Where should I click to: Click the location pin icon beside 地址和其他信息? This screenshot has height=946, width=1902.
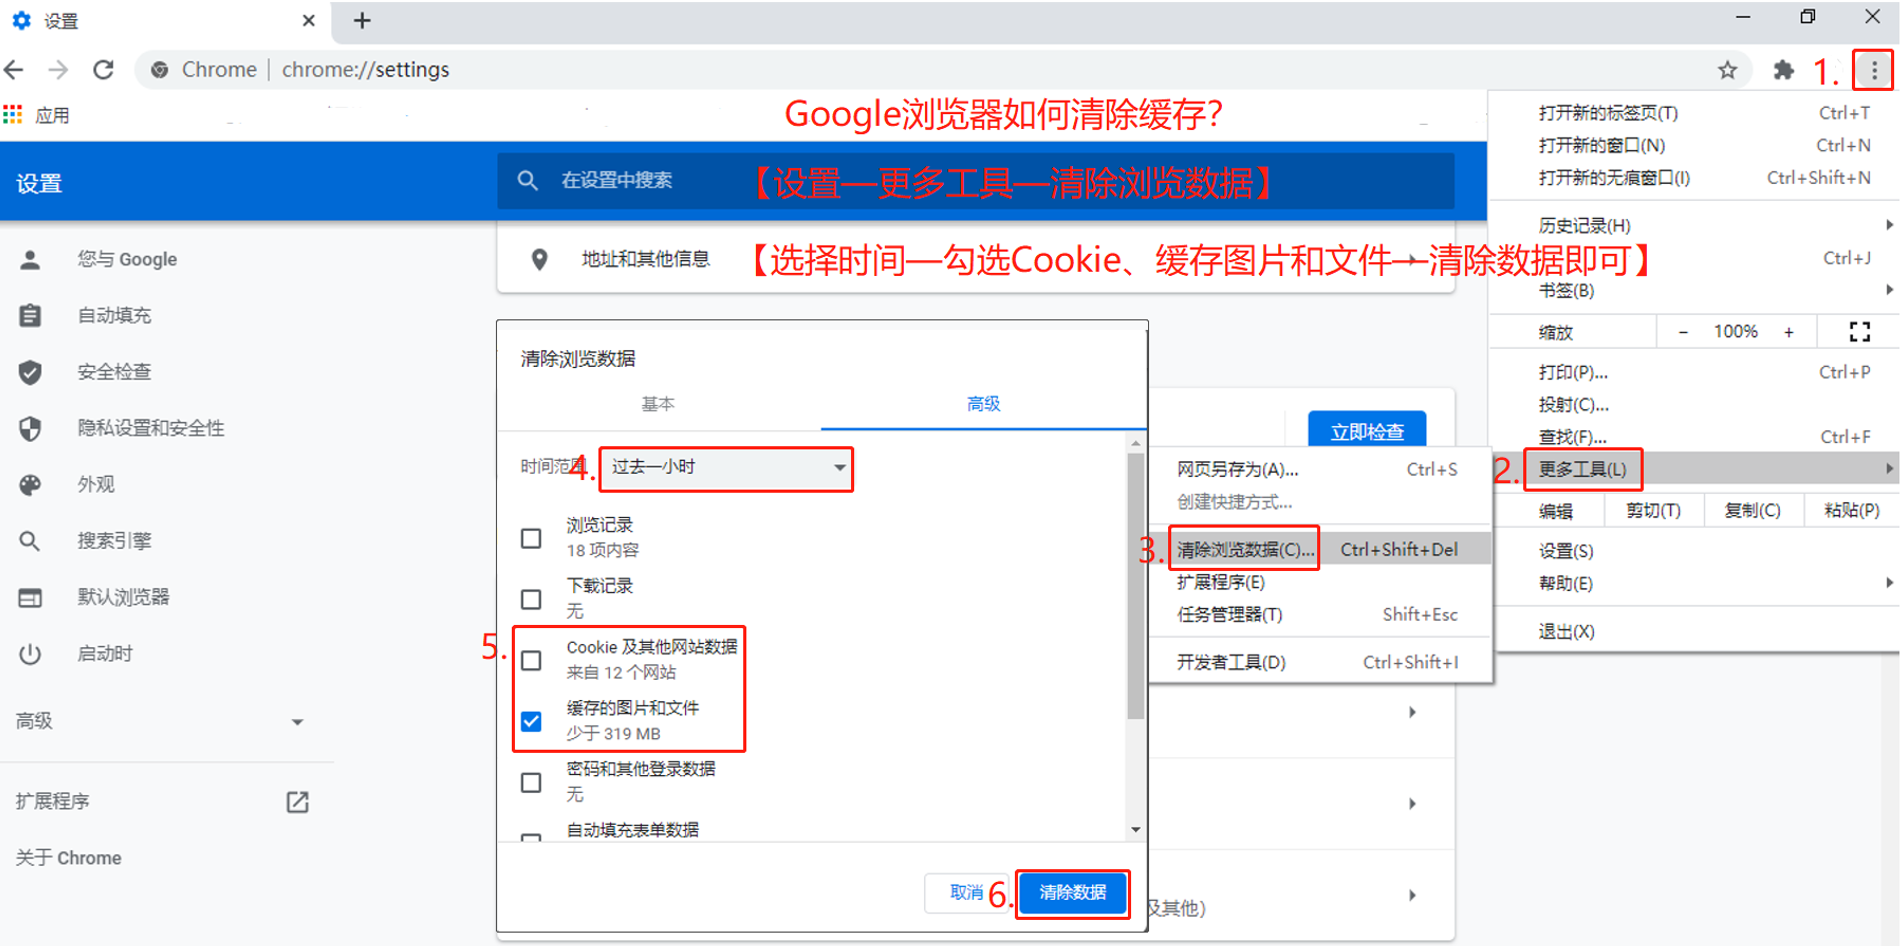[x=539, y=260]
